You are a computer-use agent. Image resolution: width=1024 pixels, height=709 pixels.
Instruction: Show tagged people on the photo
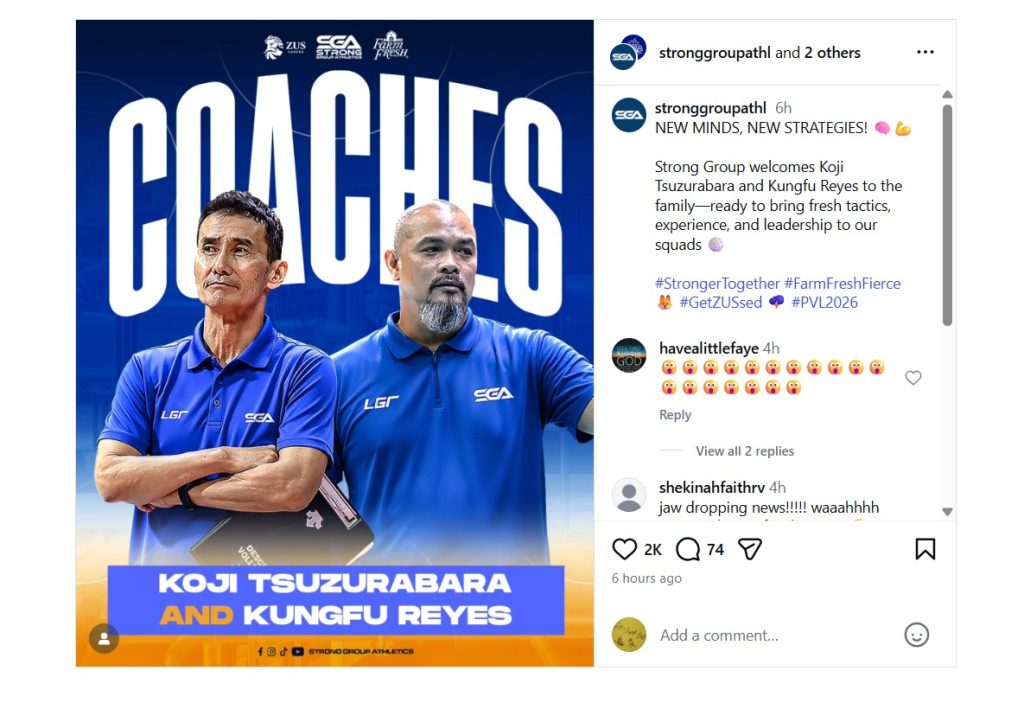(104, 638)
